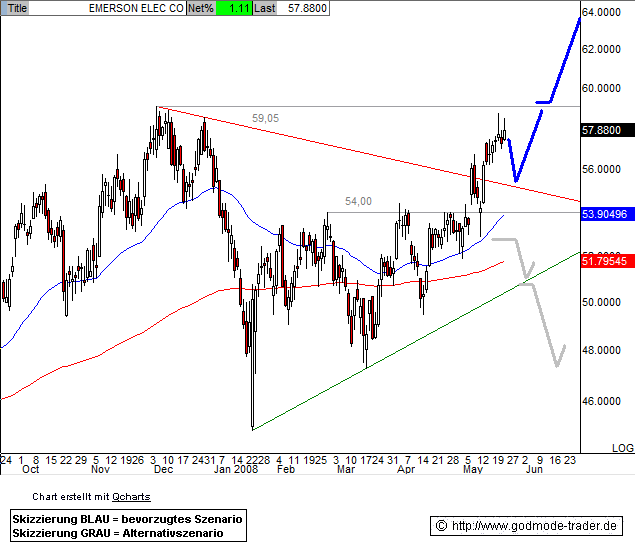
Task: Click the Skizzierung GRAU legend line
Action: point(118,533)
